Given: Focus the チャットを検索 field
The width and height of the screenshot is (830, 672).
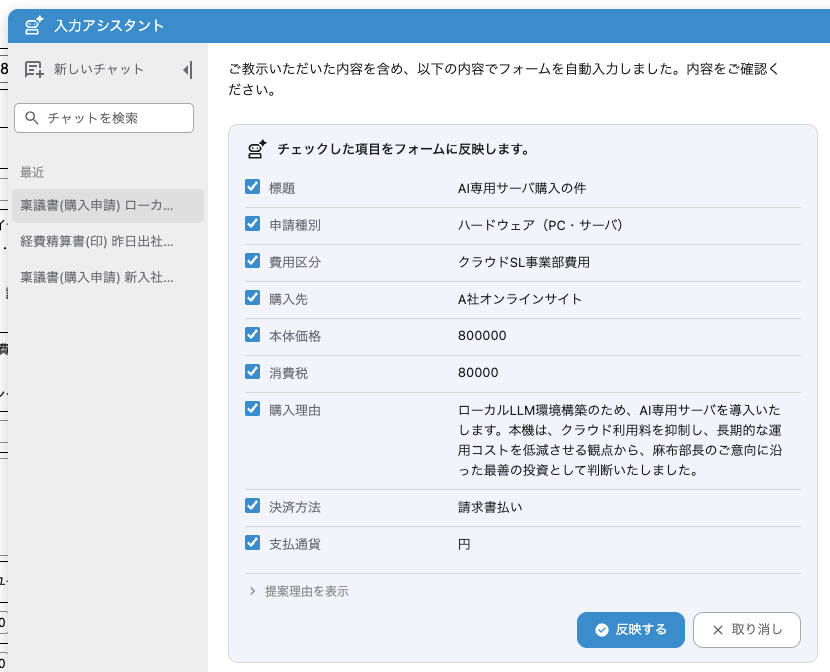Looking at the screenshot, I should pos(104,117).
